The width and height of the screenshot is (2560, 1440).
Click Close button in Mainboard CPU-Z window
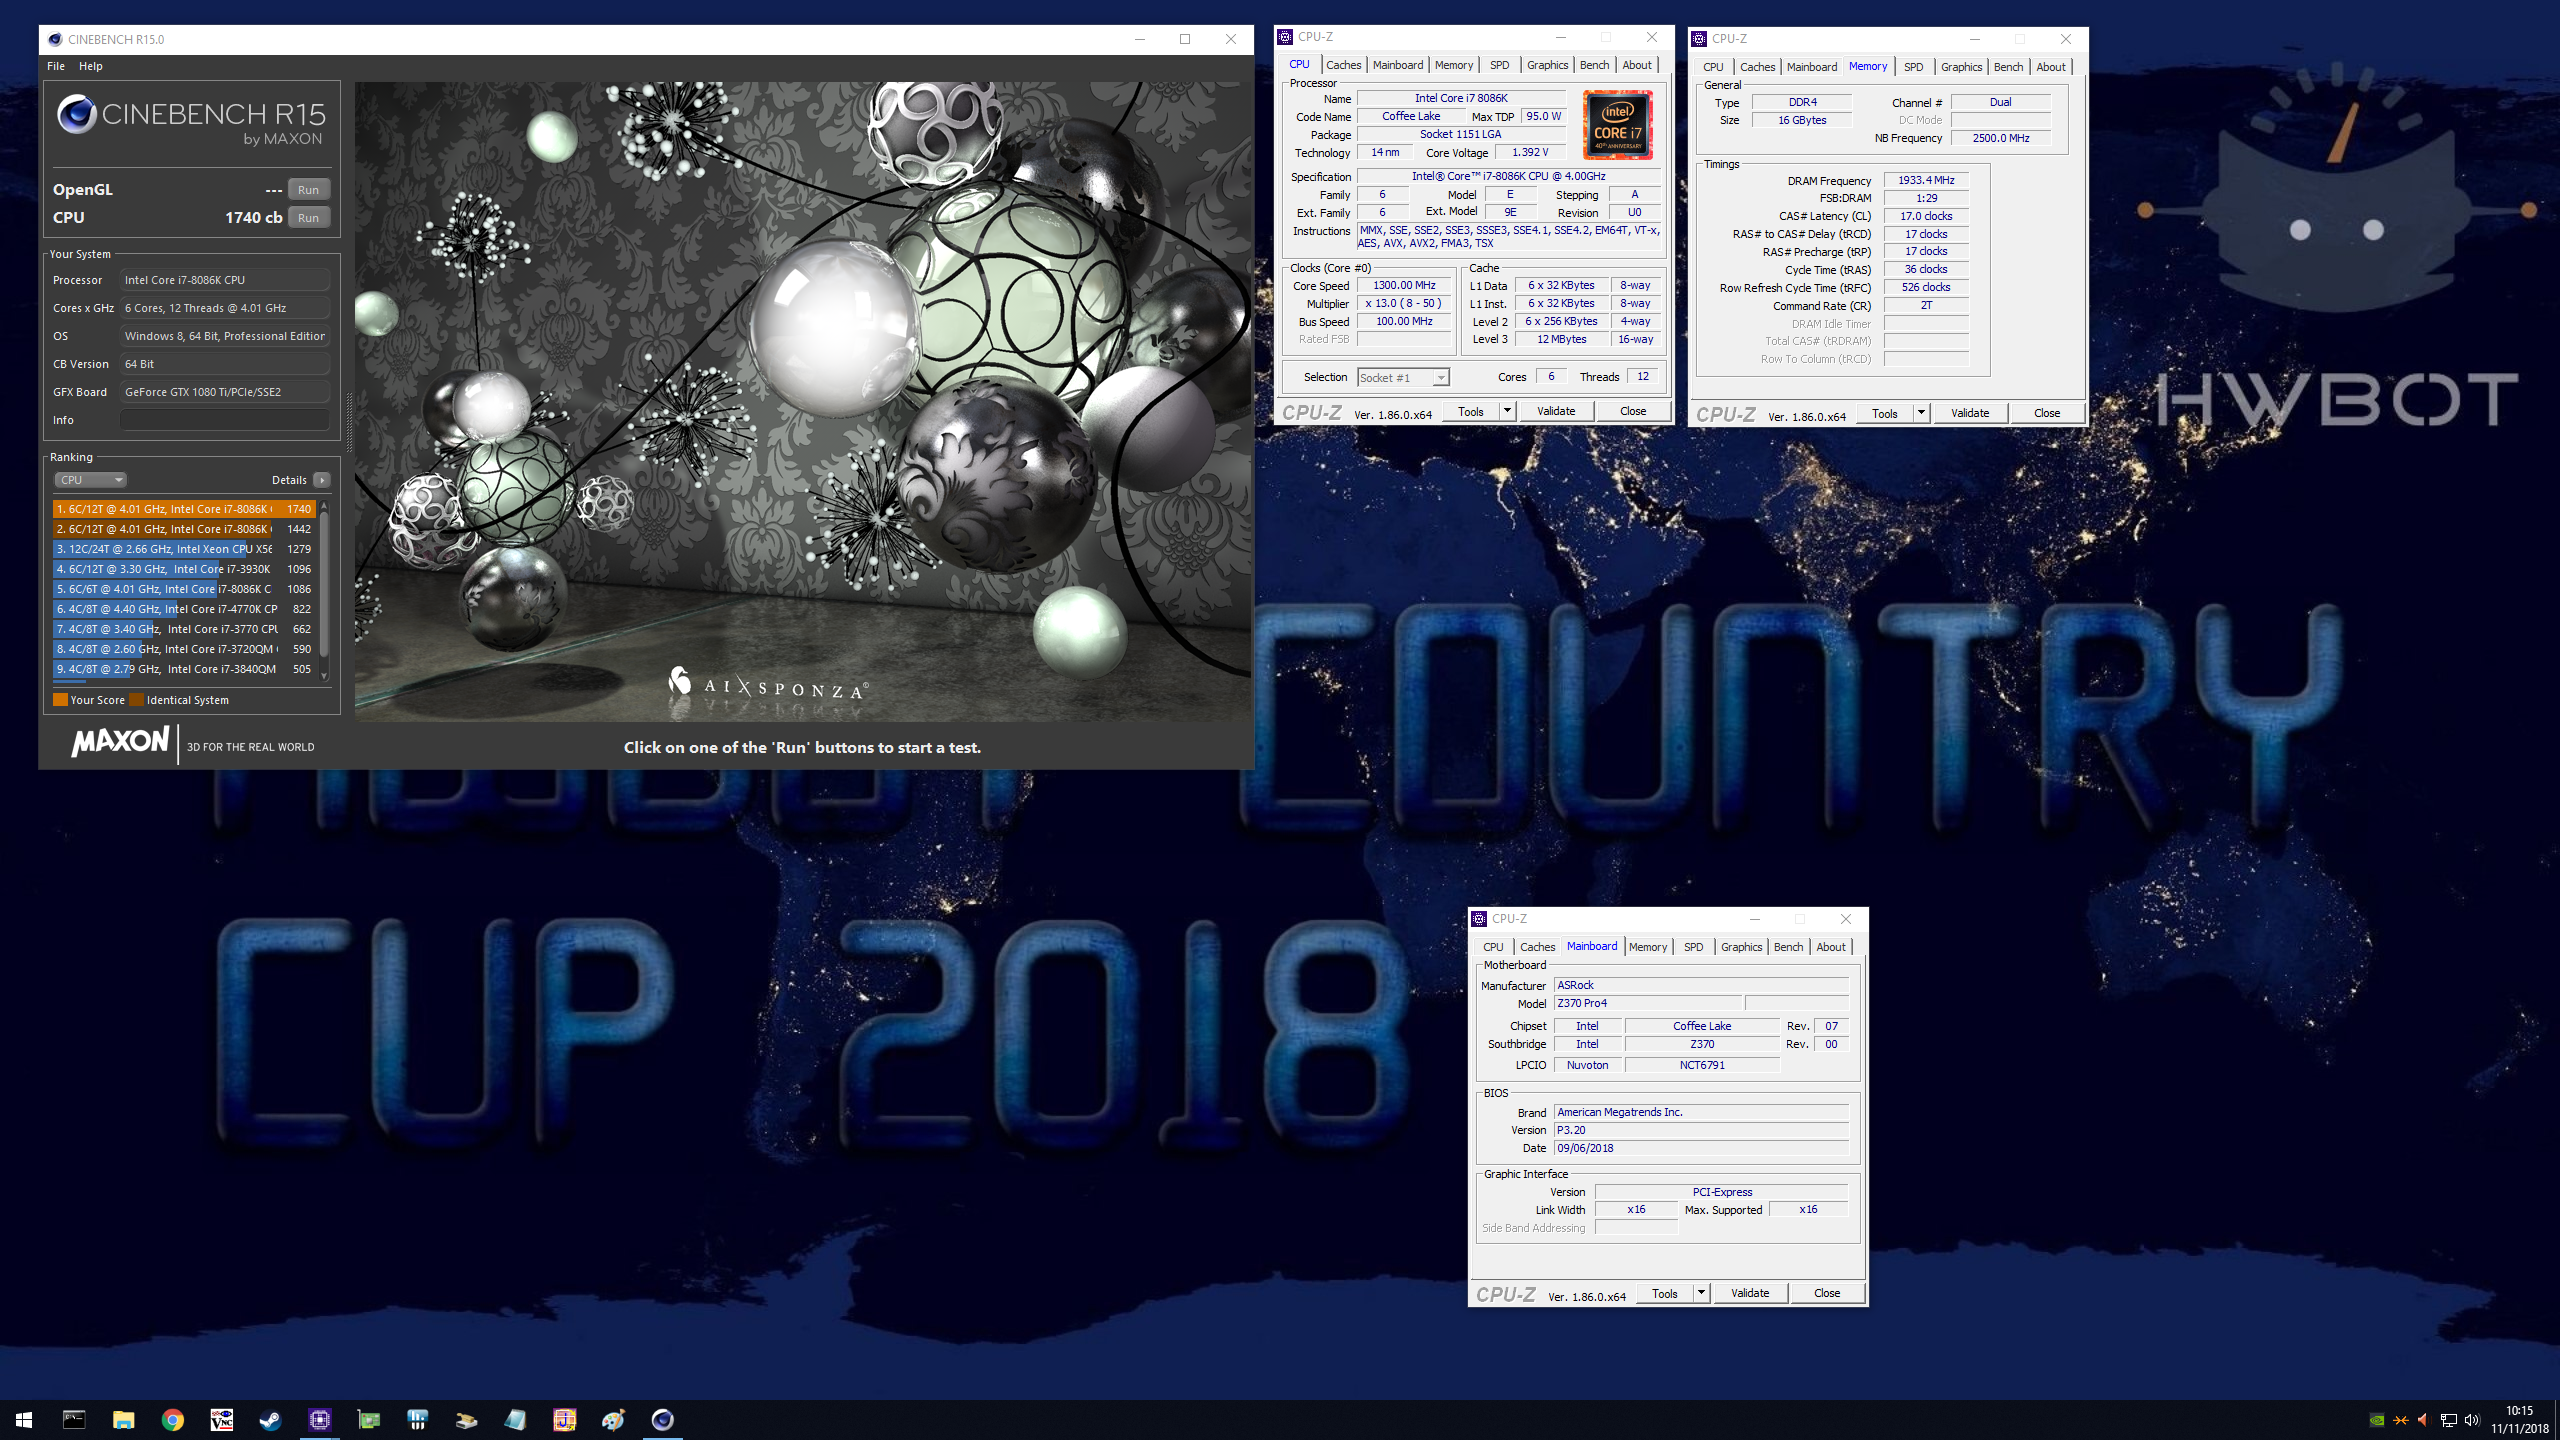1826,1293
